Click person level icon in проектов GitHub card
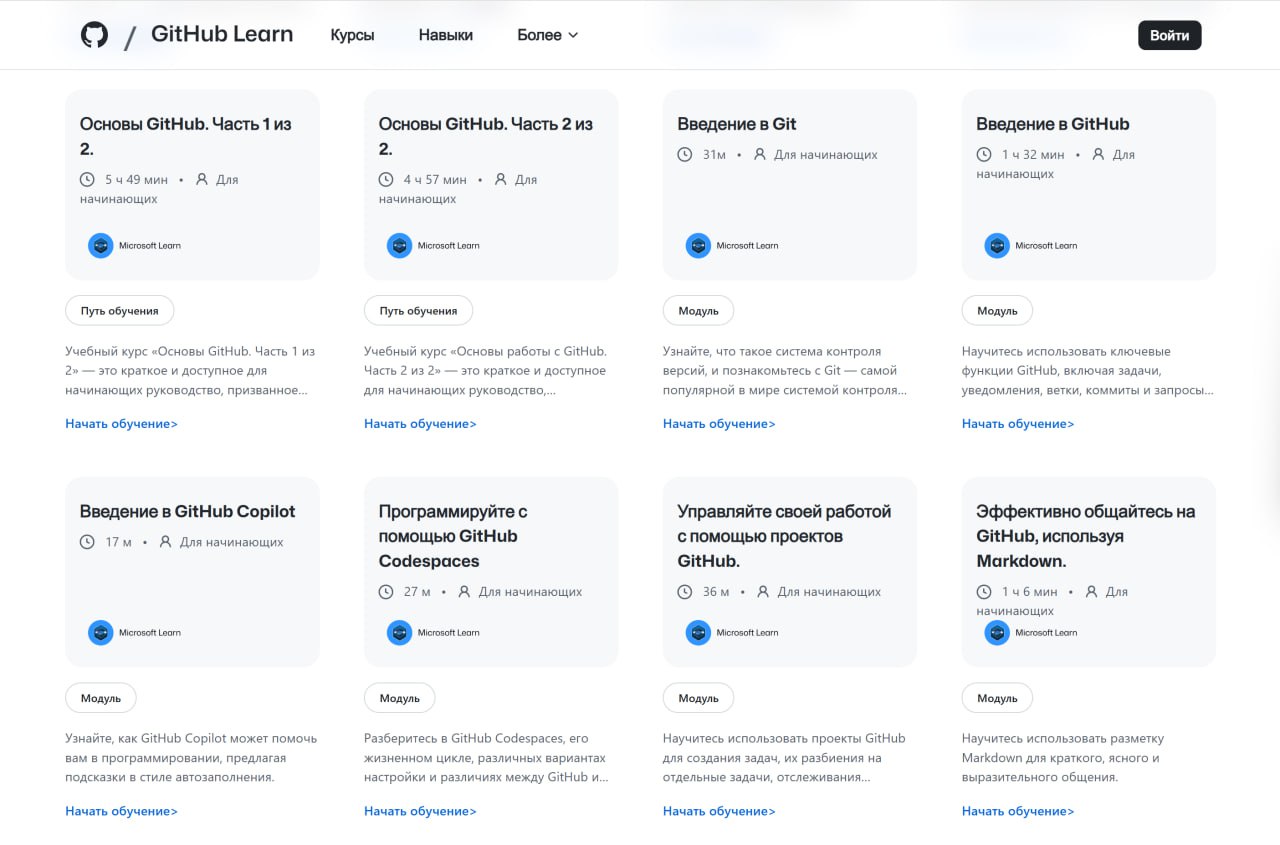 [763, 592]
